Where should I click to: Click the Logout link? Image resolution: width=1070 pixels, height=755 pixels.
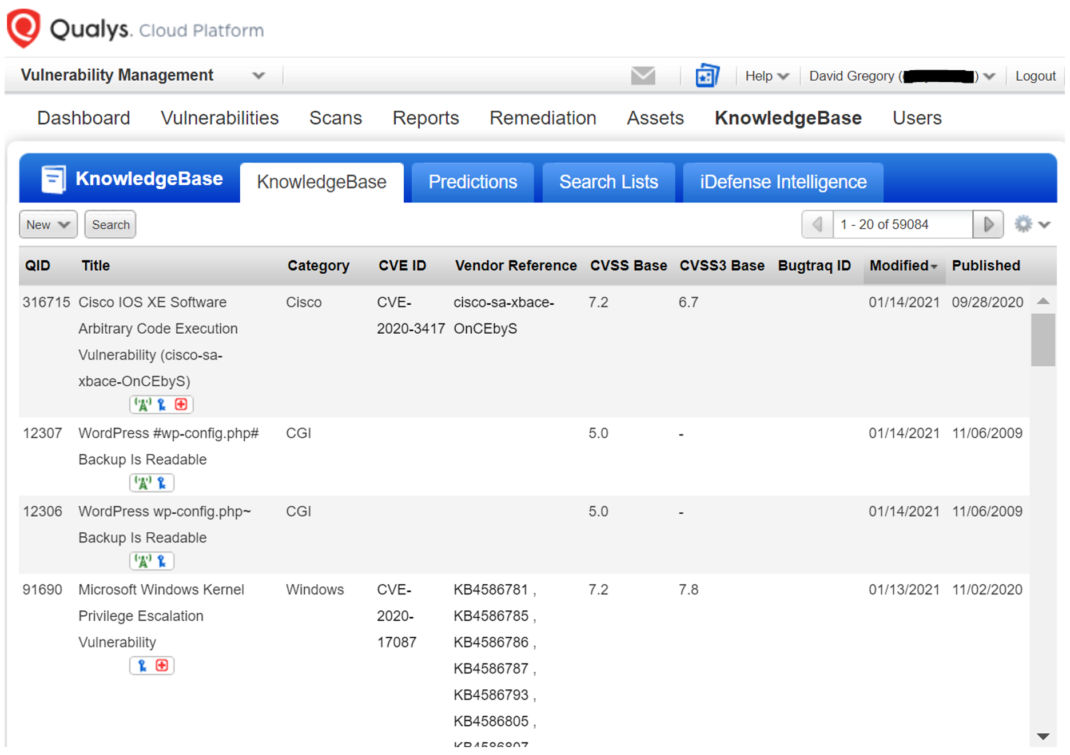1035,76
